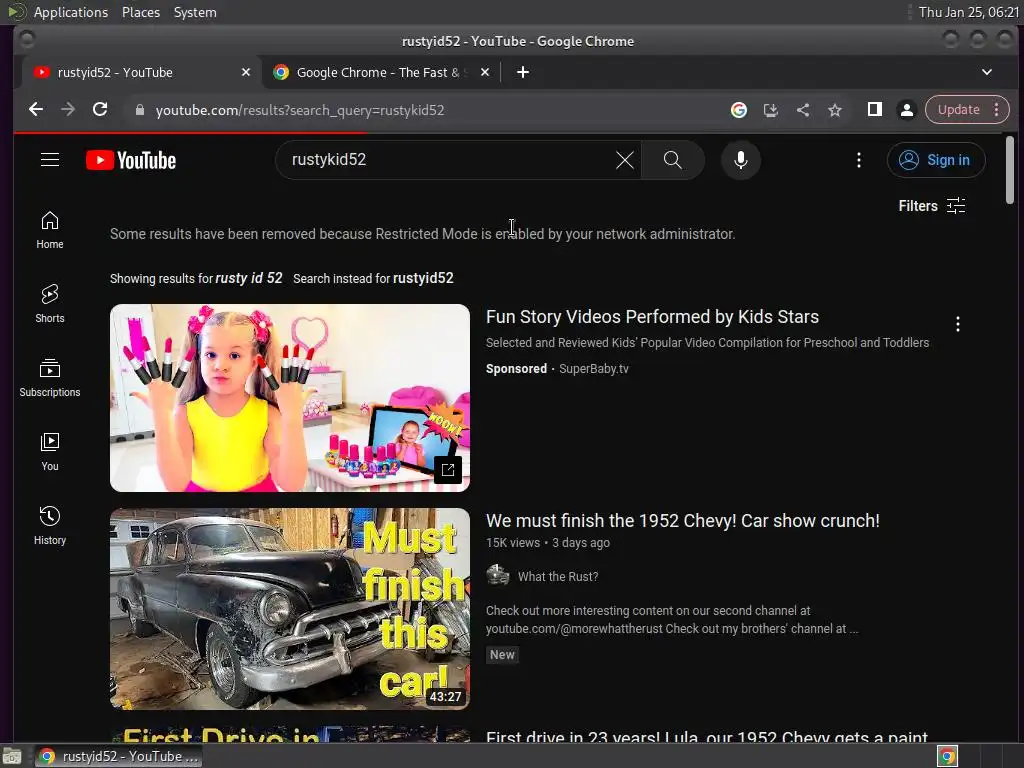Click the Restricted Mode notice text
Screen dimensions: 1024x768
(423, 234)
